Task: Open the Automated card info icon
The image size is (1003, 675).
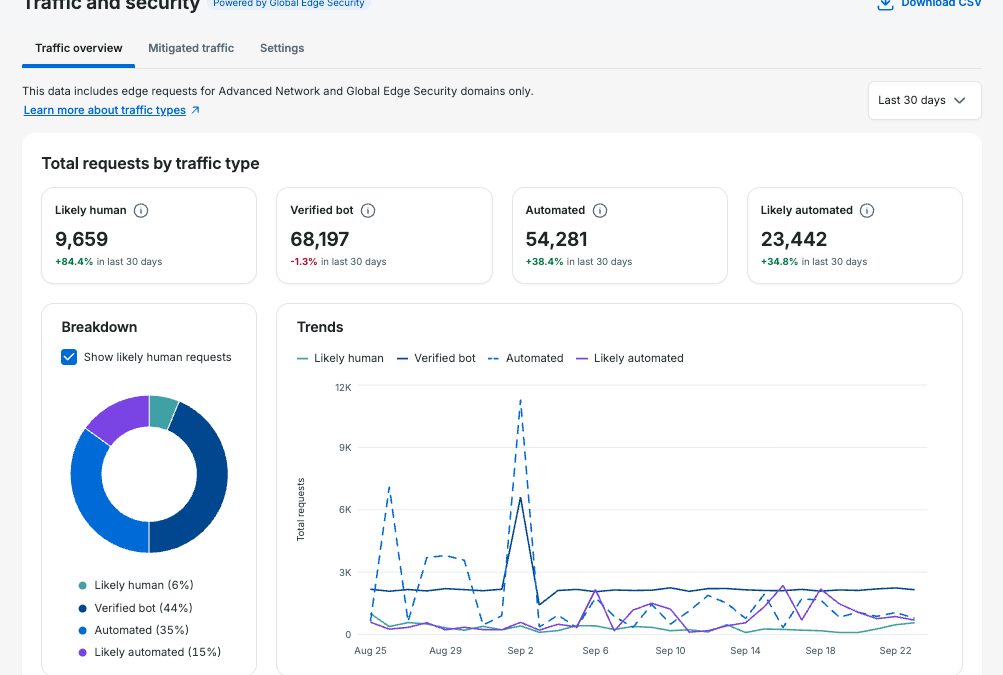Action: (600, 210)
